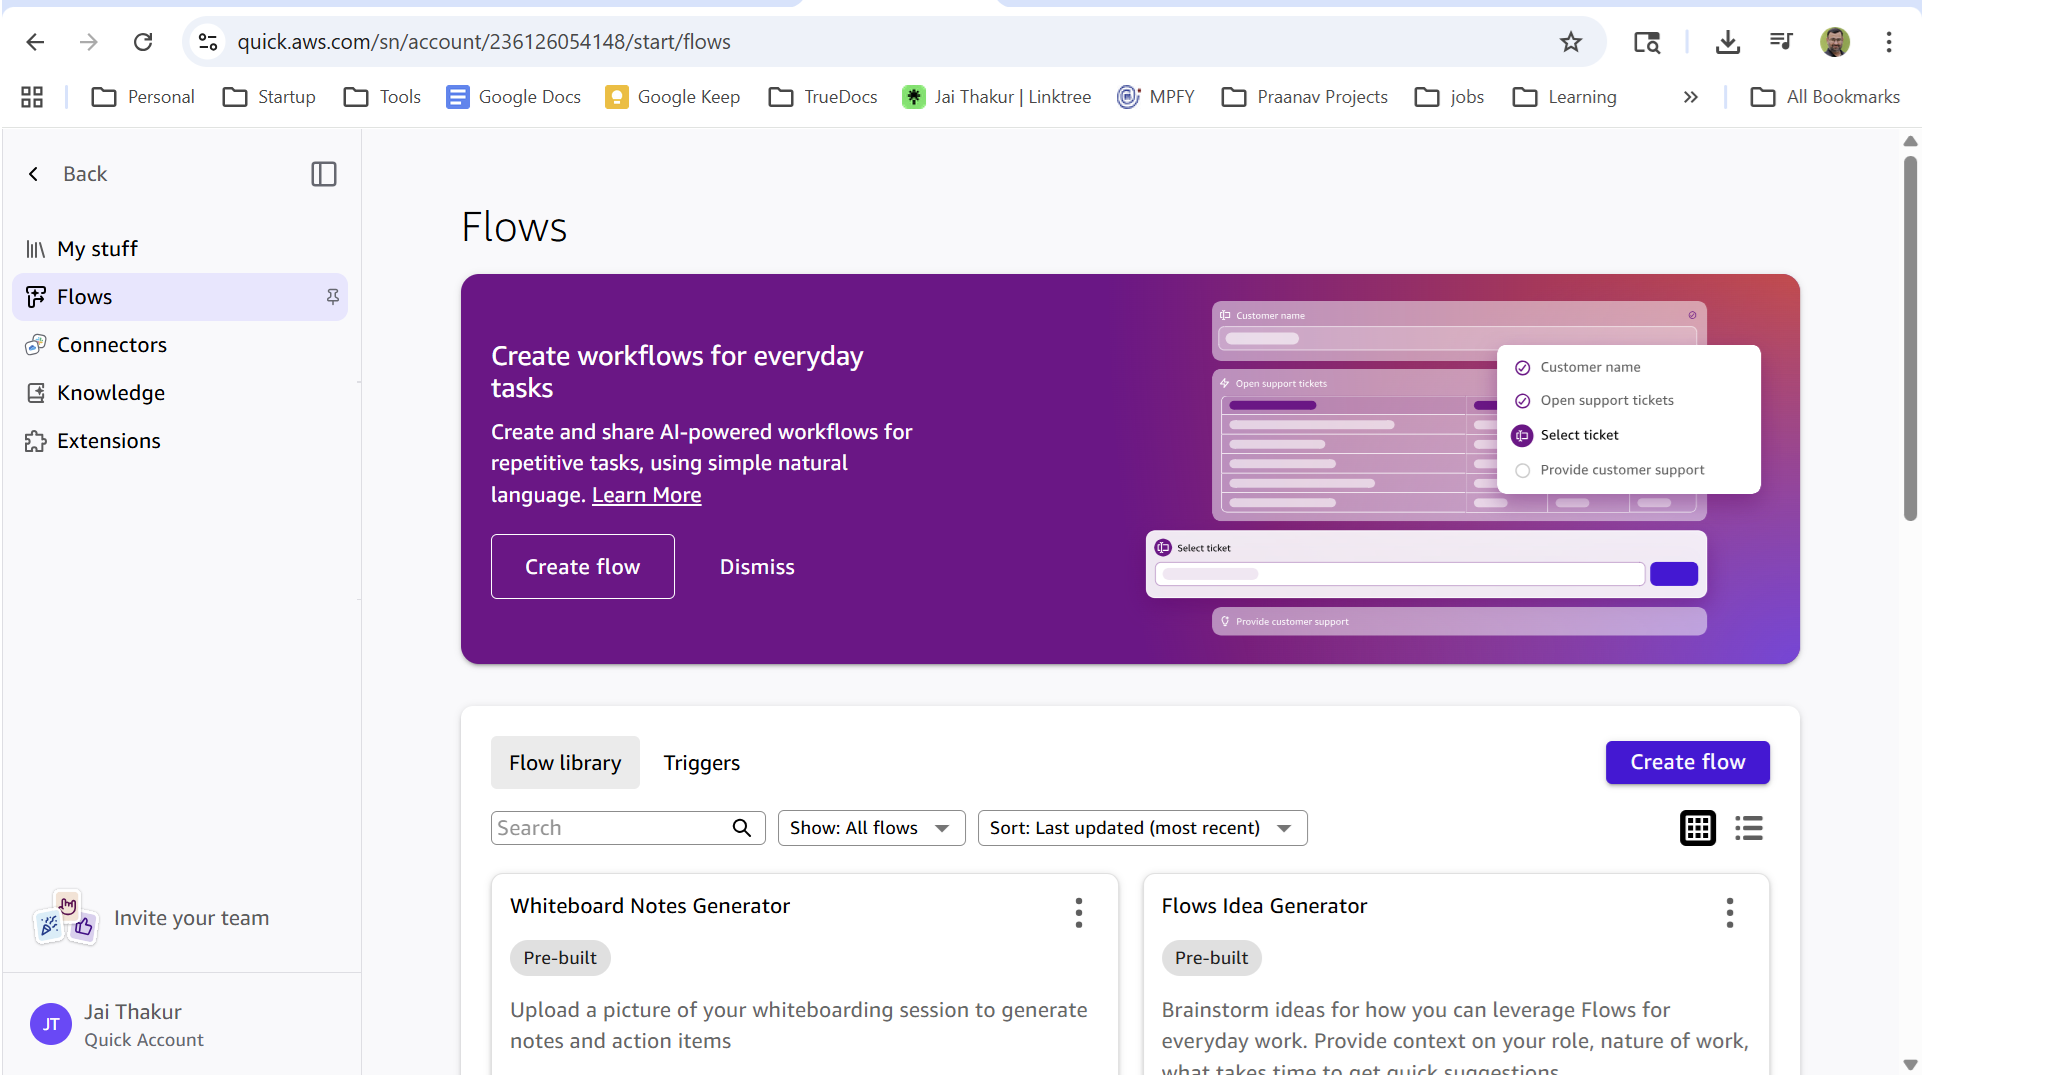The height and width of the screenshot is (1075, 2055).
Task: Click the Invite your team illustration
Action: coord(66,918)
